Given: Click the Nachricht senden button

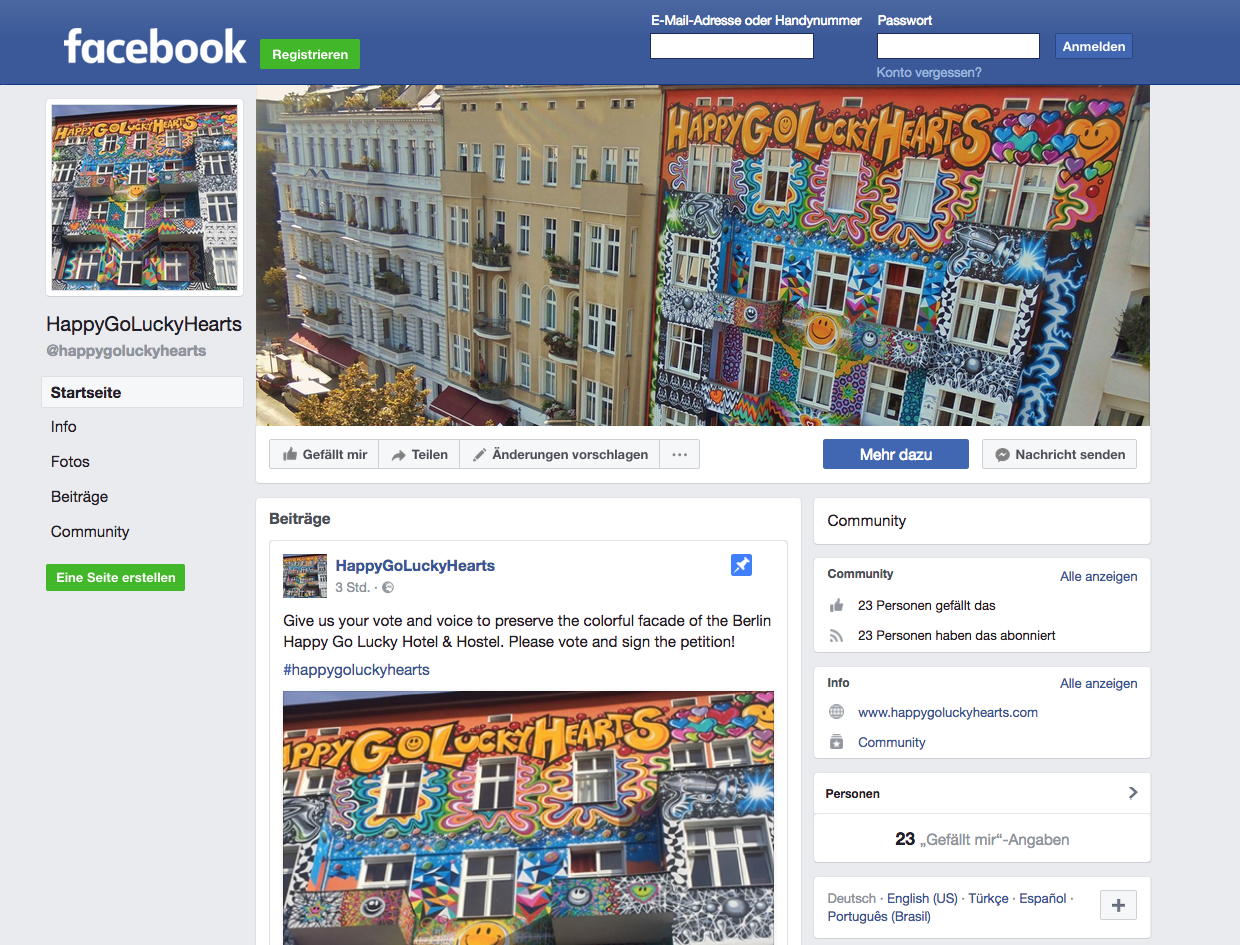Looking at the screenshot, I should 1059,454.
